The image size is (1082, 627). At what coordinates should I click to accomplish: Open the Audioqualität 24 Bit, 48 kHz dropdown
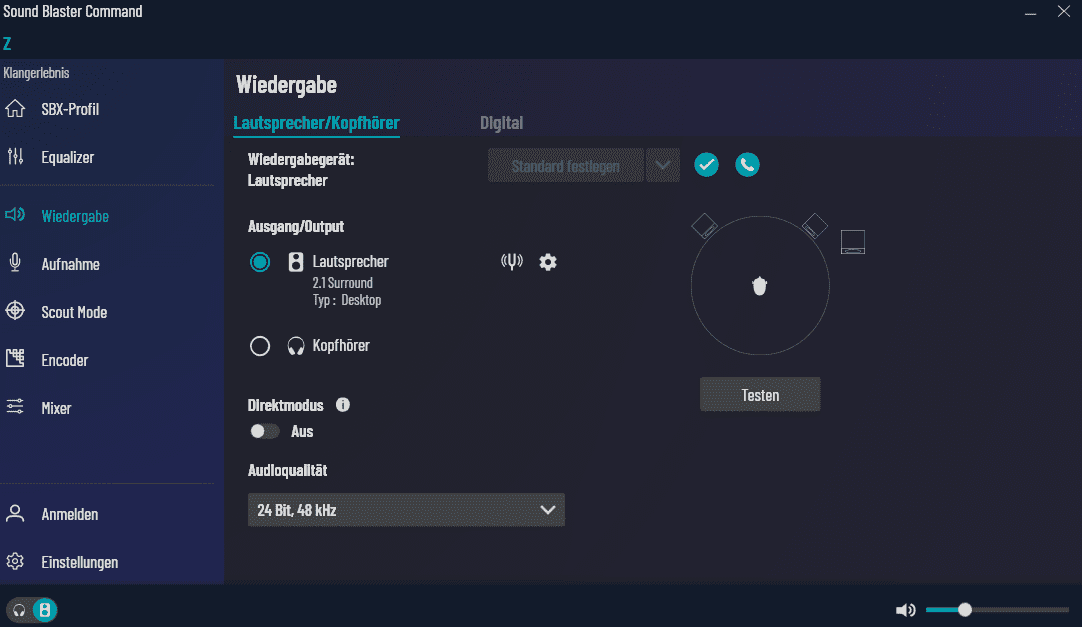point(406,510)
